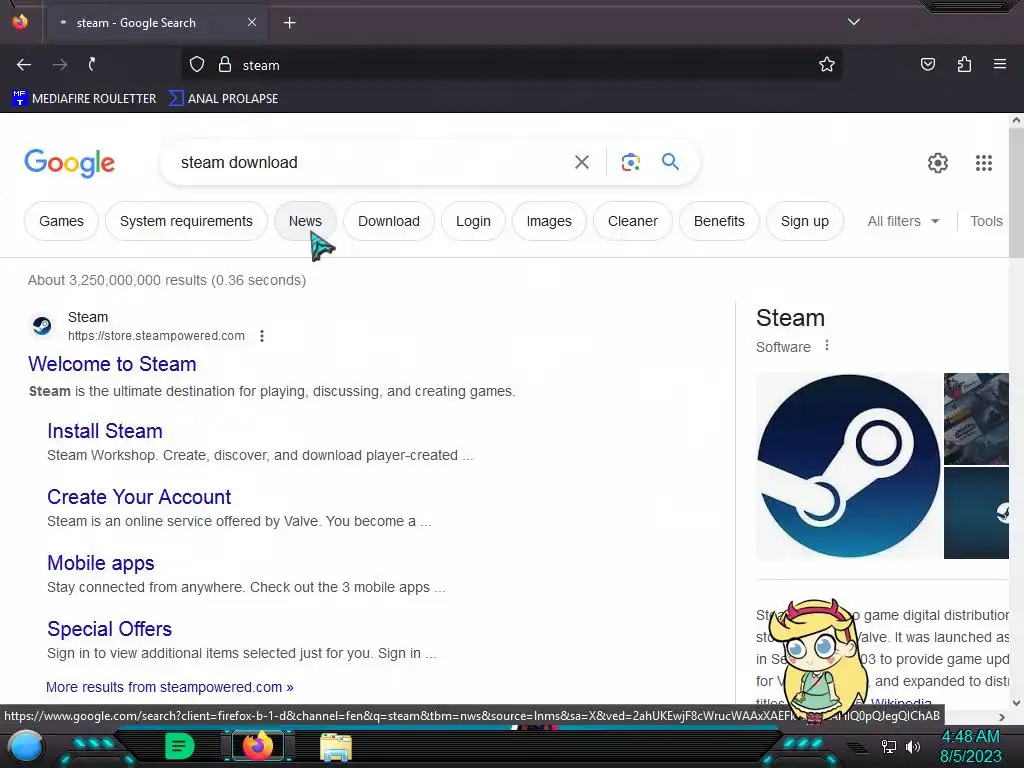Image resolution: width=1024 pixels, height=768 pixels.
Task: Select the System requirements filter chip
Action: click(x=186, y=221)
